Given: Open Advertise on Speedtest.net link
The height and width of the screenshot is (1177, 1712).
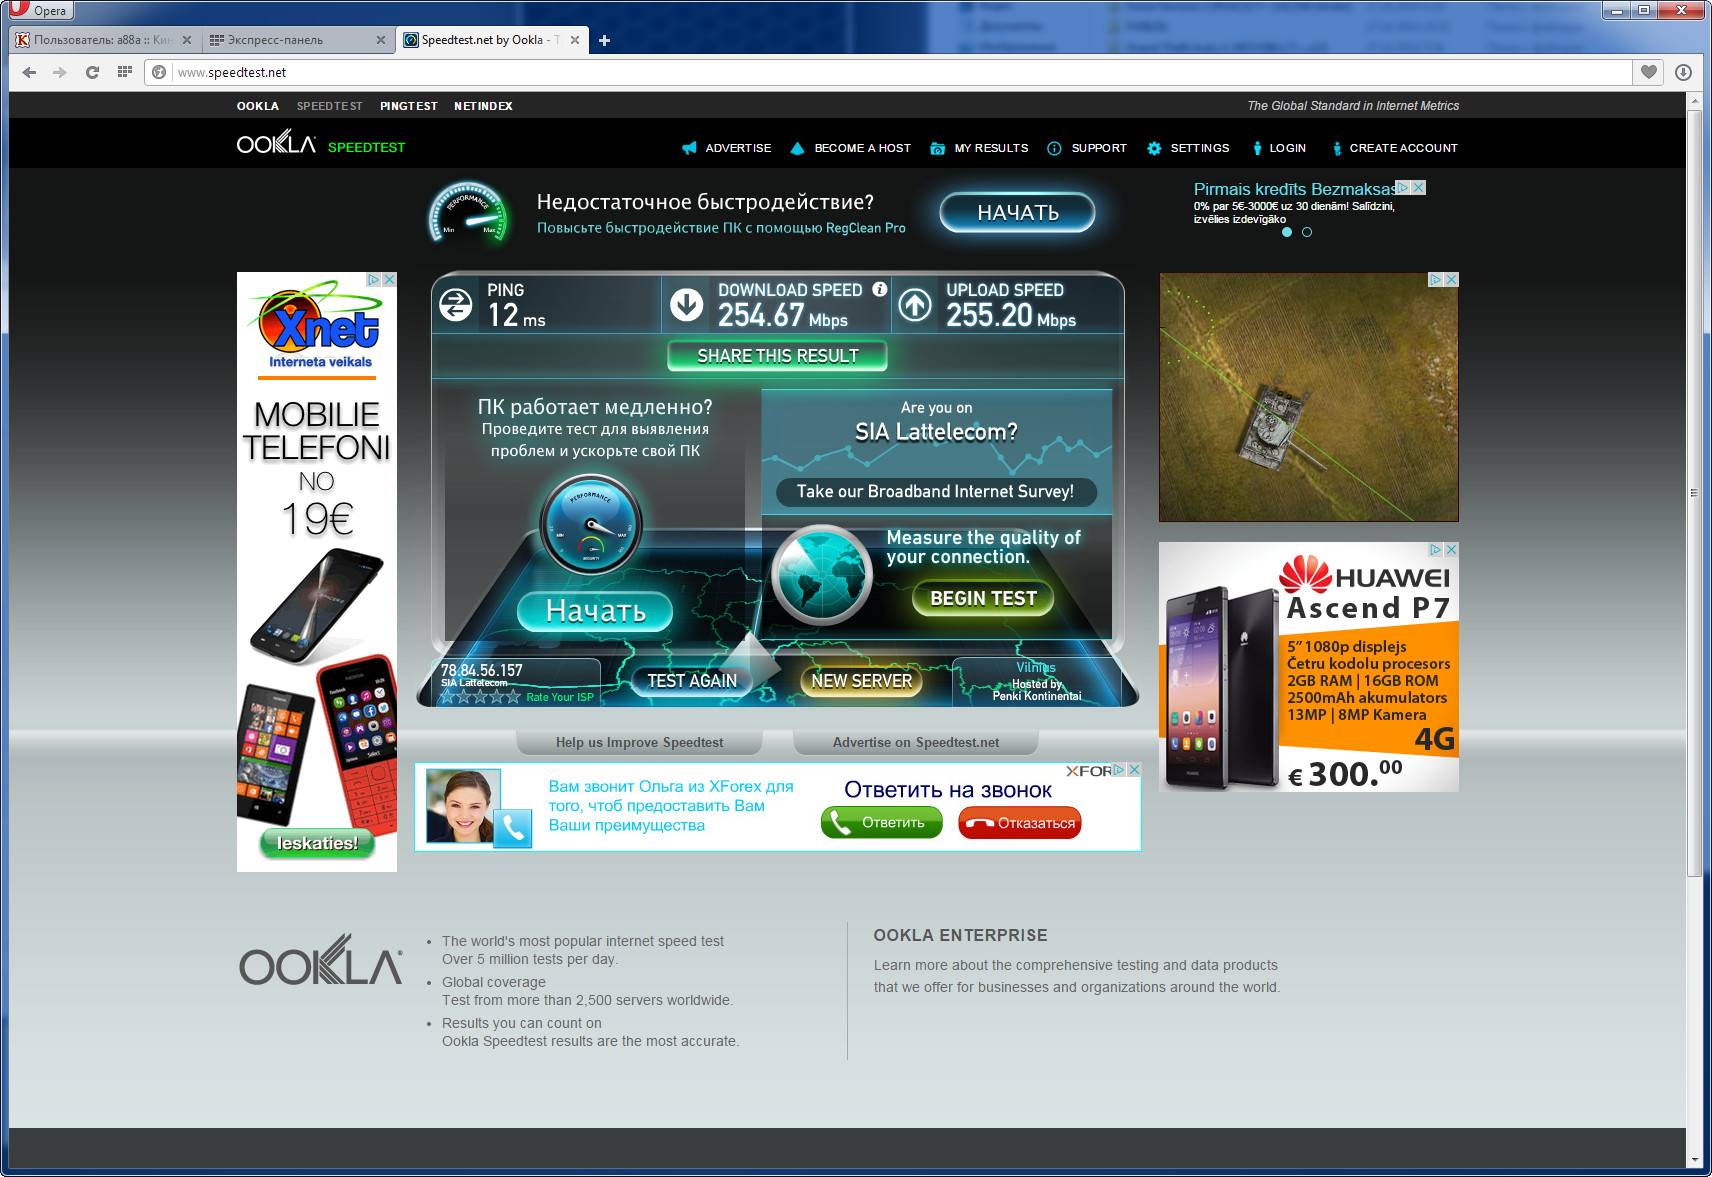Looking at the screenshot, I should pyautogui.click(x=915, y=742).
